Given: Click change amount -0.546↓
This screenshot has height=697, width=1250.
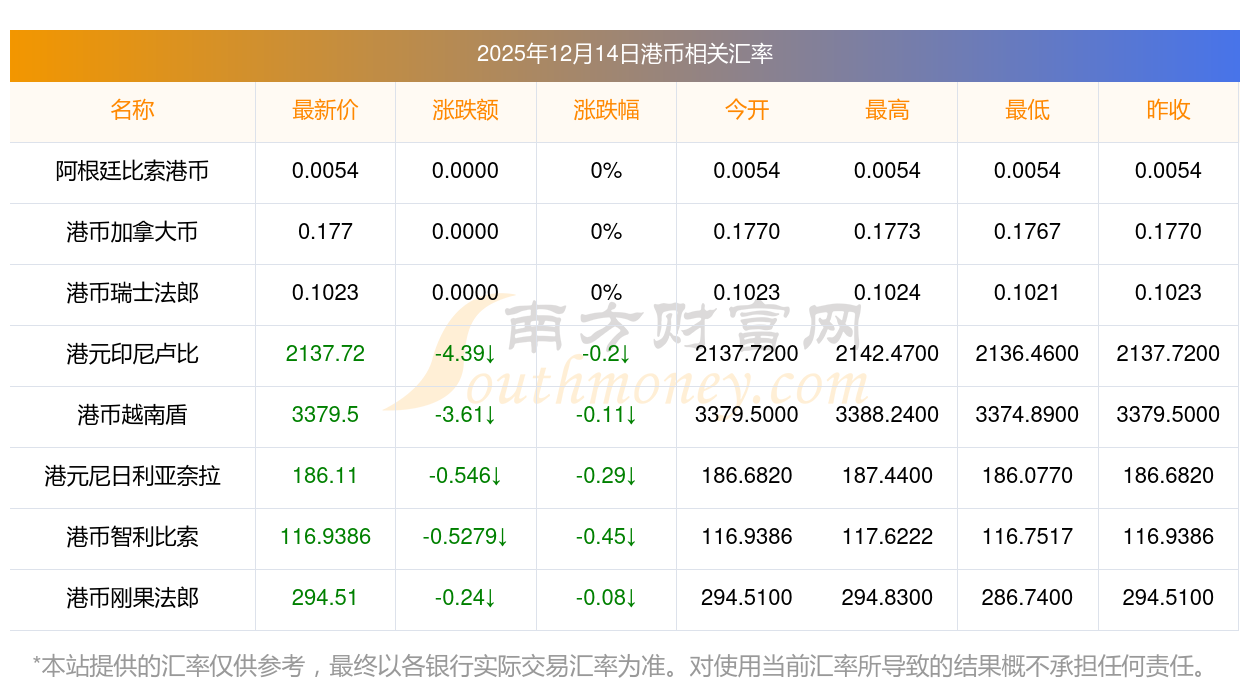Looking at the screenshot, I should point(465,476).
